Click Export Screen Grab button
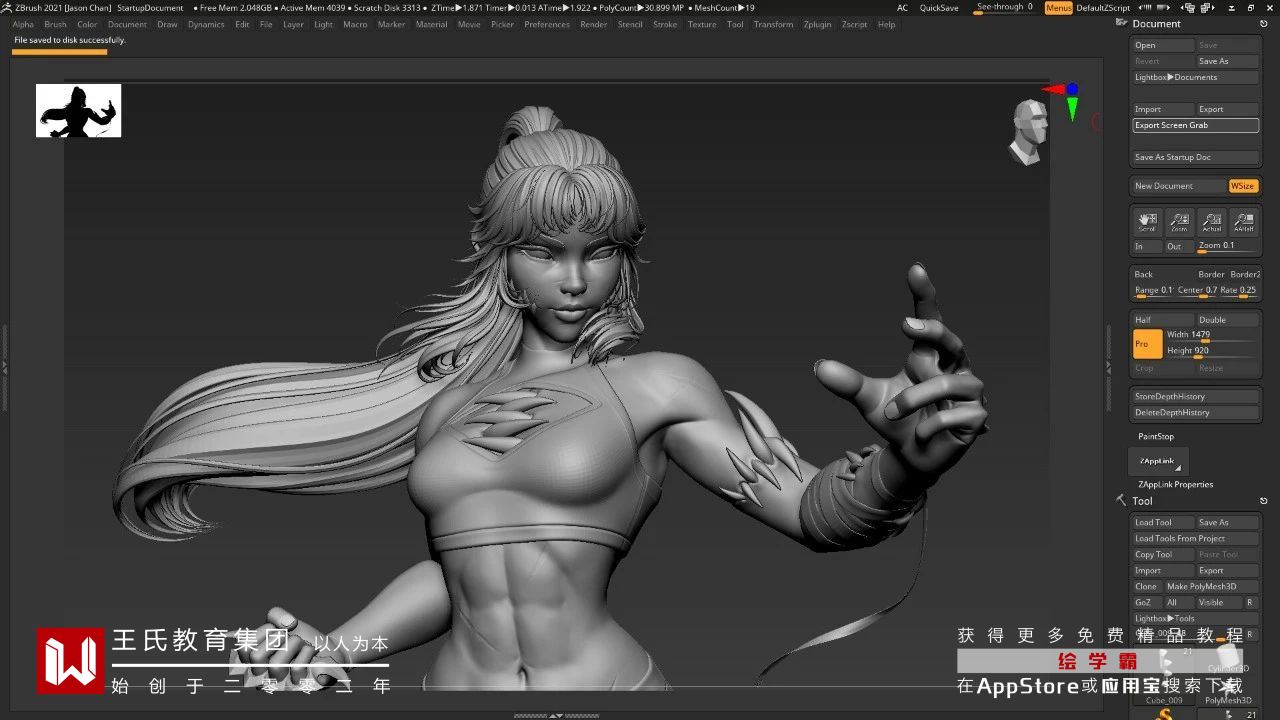 (1195, 125)
